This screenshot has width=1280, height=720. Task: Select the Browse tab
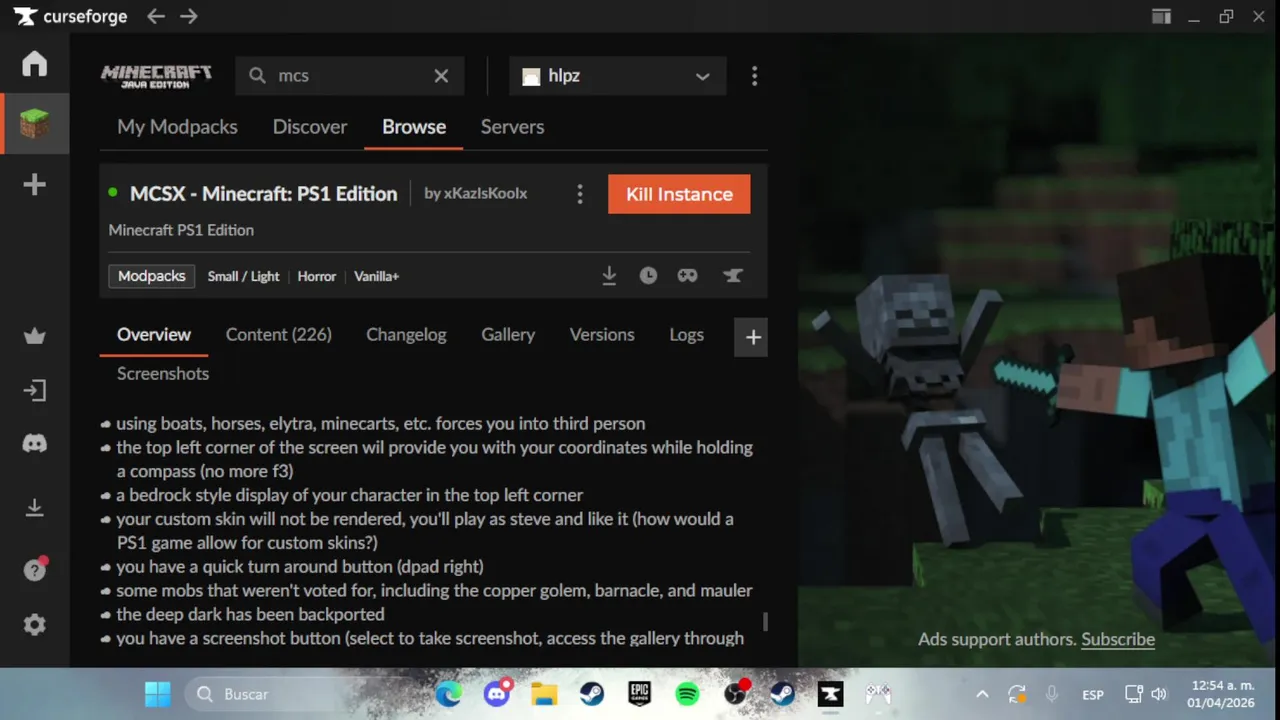point(414,127)
